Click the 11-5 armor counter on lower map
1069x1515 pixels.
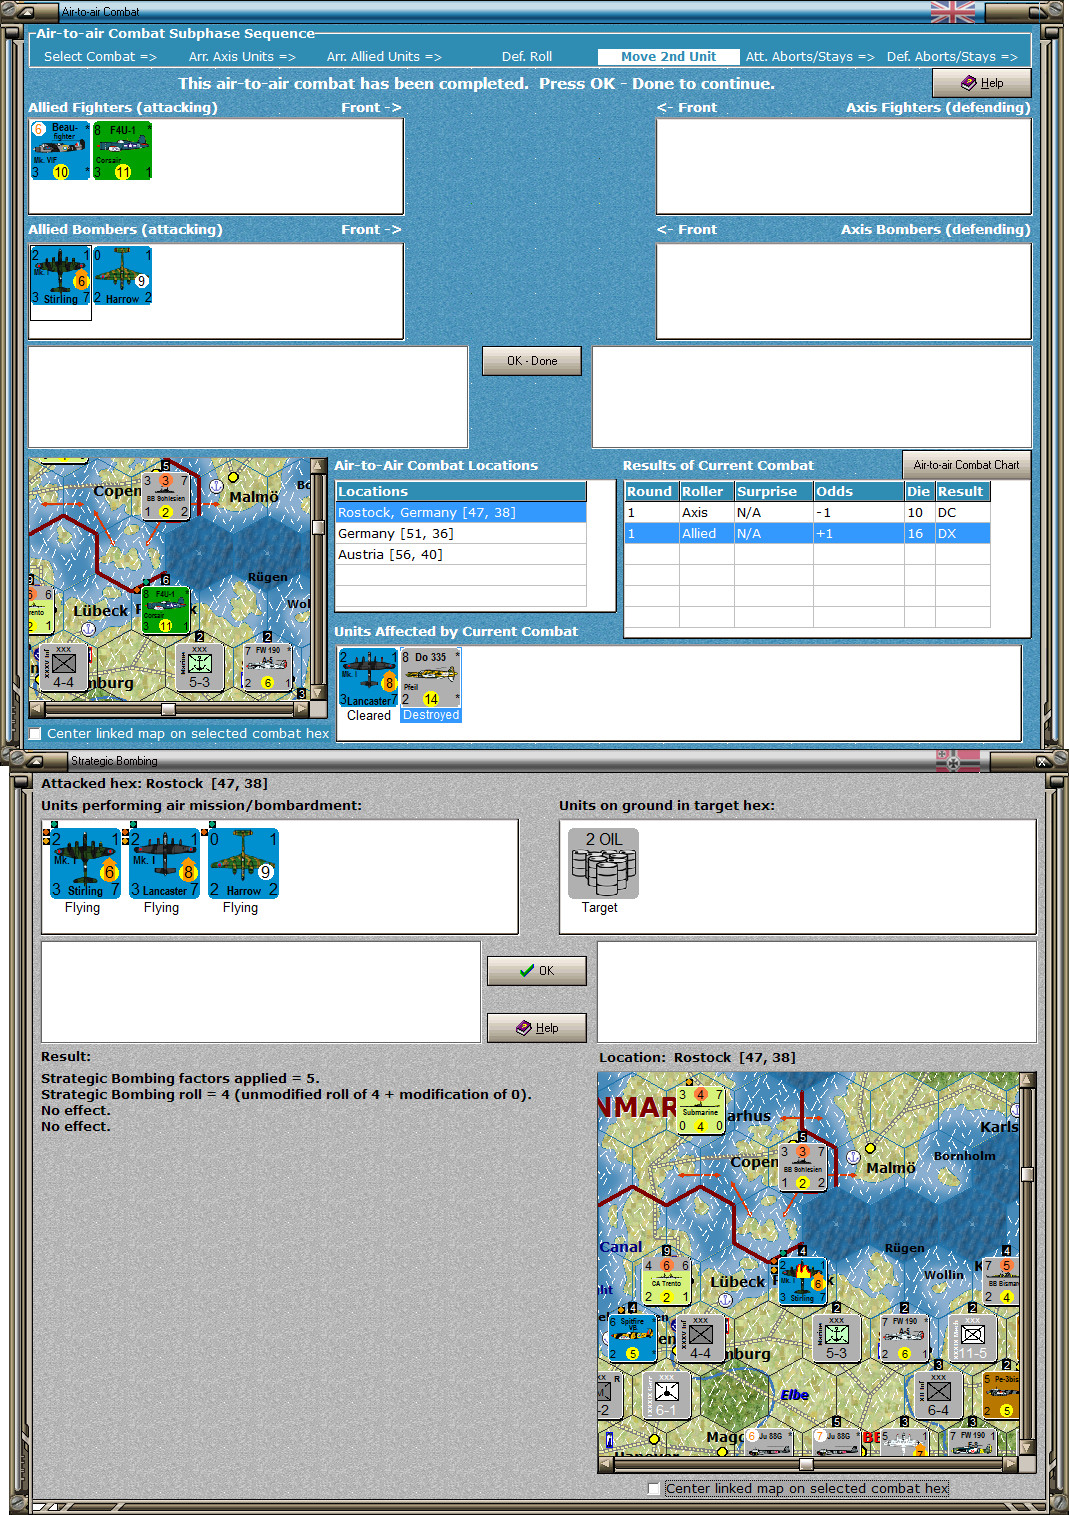coord(972,1338)
